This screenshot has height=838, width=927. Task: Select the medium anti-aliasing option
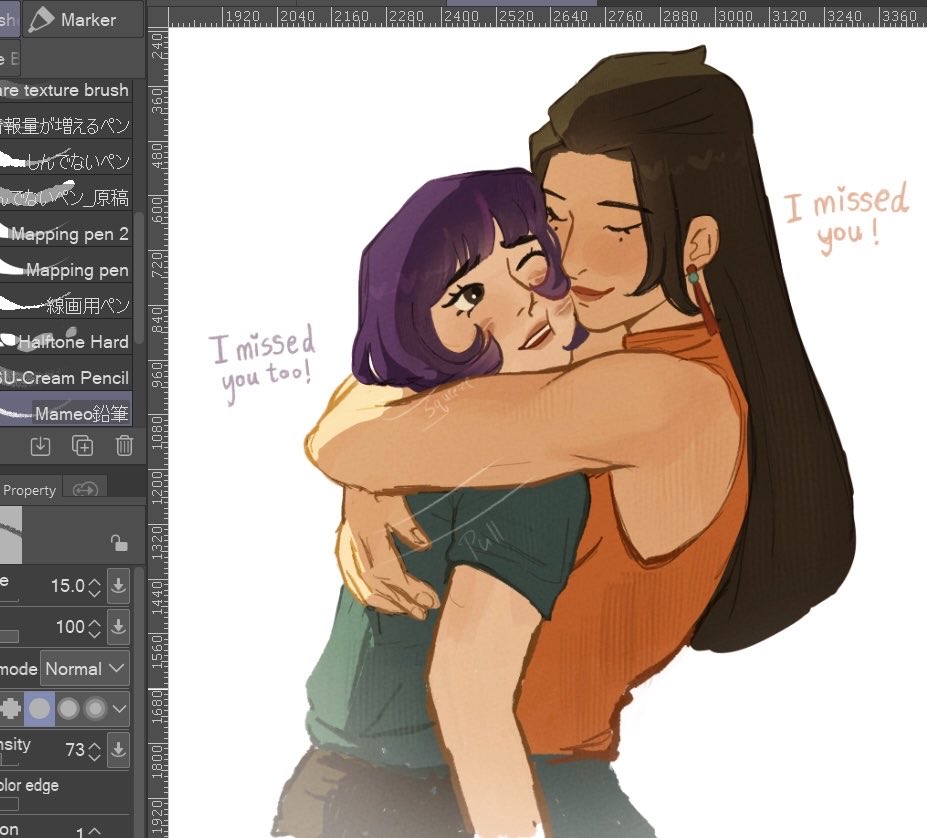(69, 708)
